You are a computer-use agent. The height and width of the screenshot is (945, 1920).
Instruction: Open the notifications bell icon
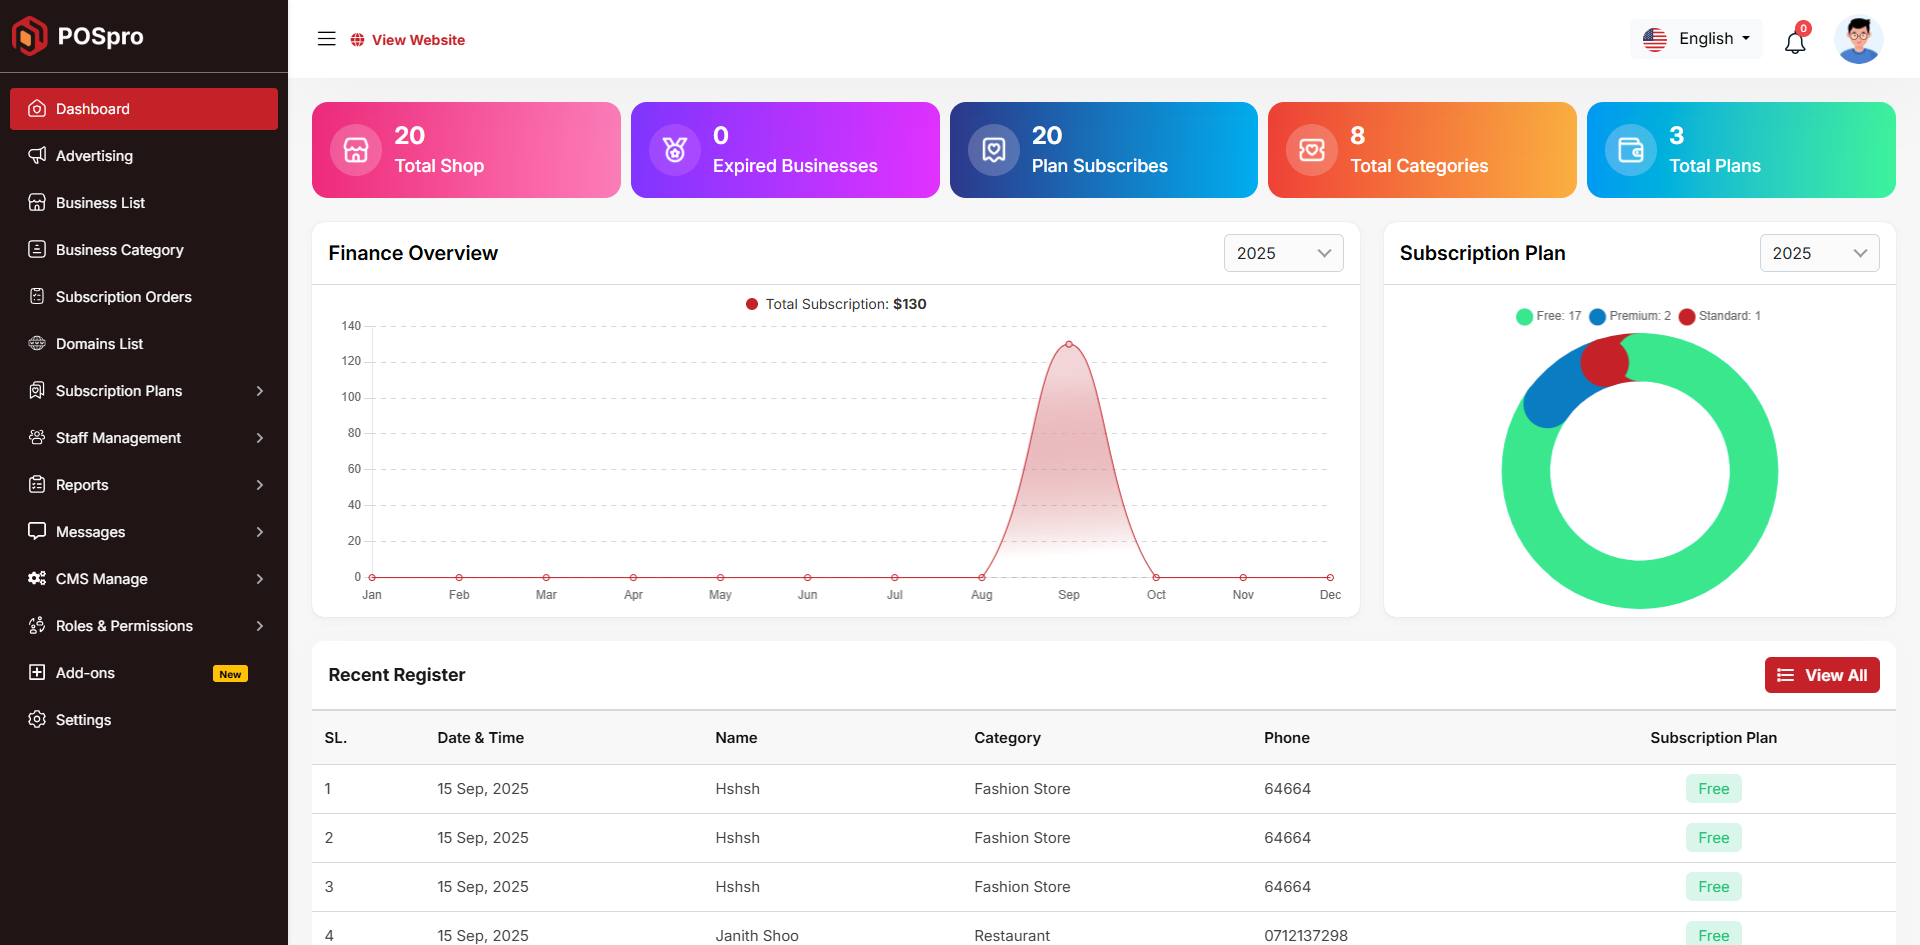(1795, 42)
